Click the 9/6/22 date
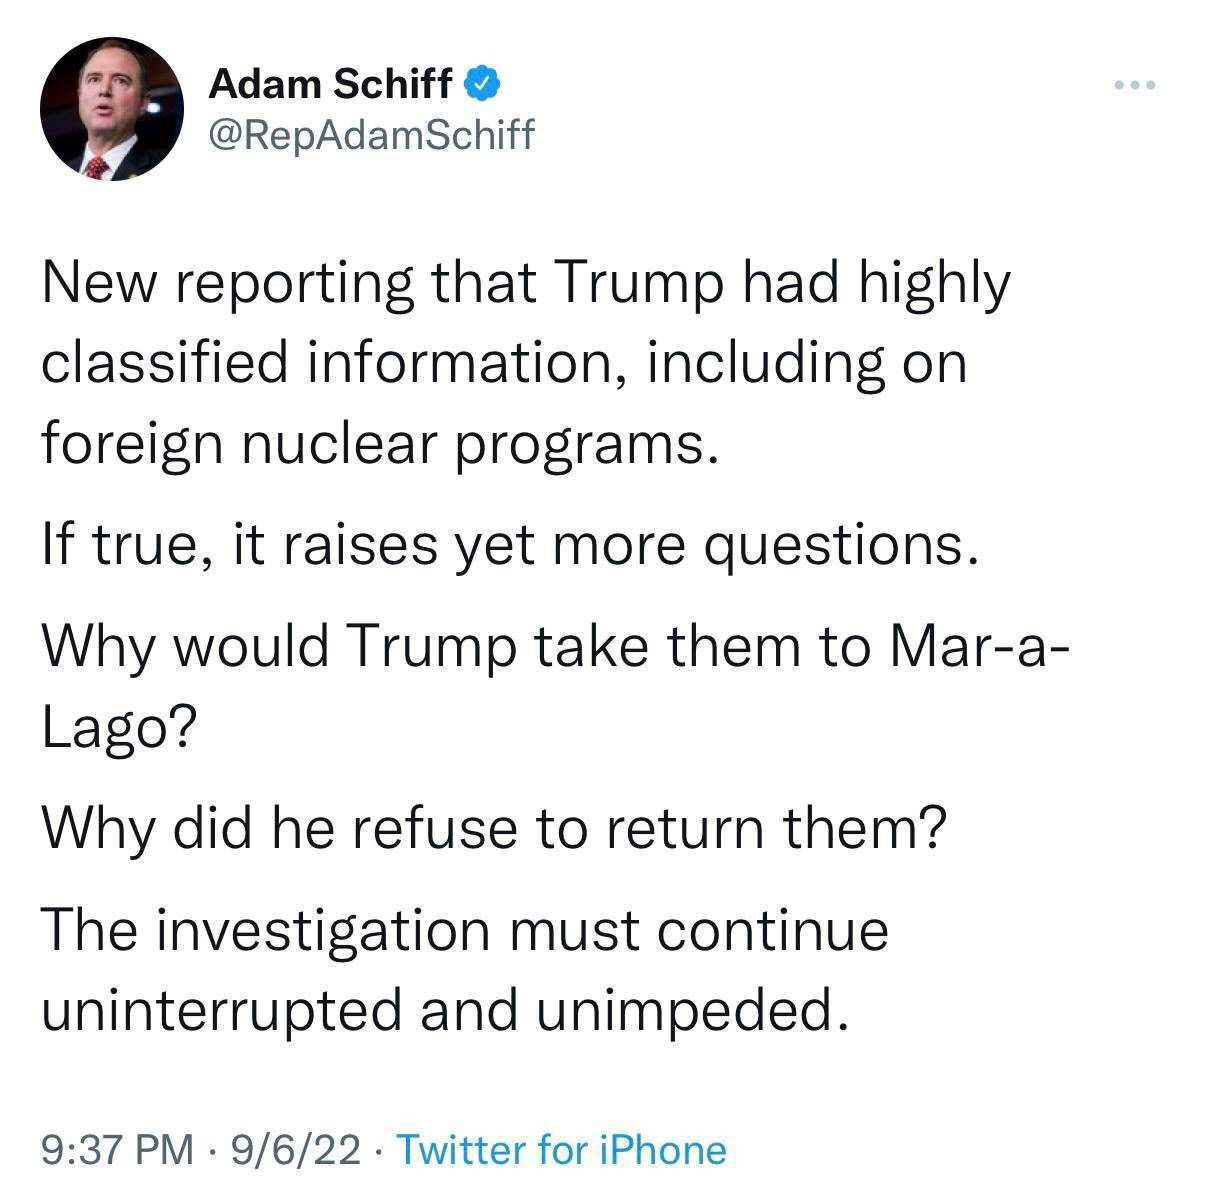 click(296, 1150)
